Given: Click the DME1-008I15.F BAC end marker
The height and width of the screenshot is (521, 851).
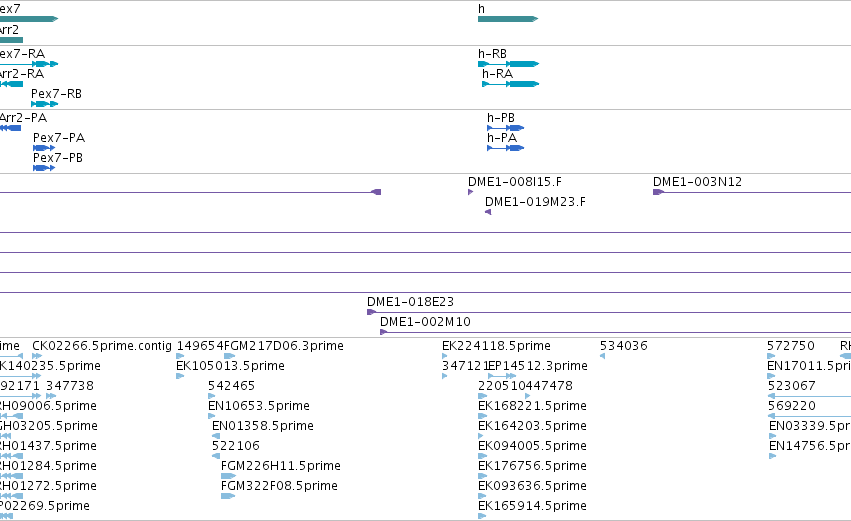Looking at the screenshot, I should click(471, 192).
